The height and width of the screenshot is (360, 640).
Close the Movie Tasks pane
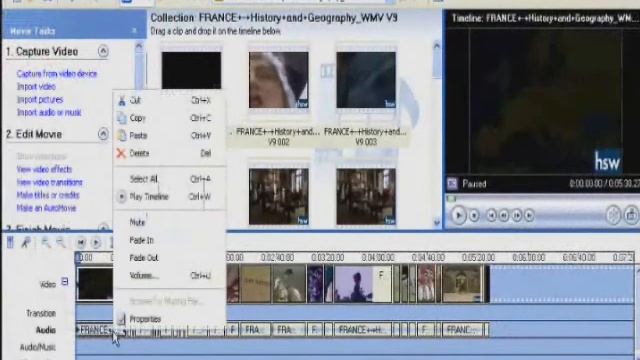pos(134,31)
